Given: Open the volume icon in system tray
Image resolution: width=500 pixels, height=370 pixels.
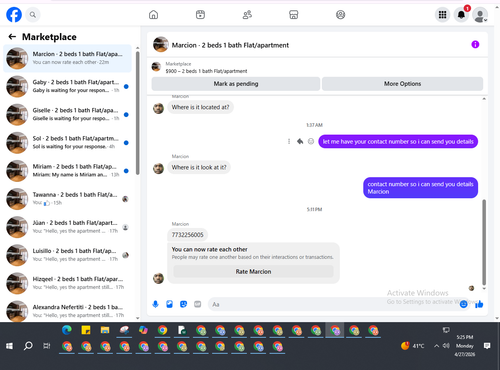Looking at the screenshot, I should tap(446, 346).
